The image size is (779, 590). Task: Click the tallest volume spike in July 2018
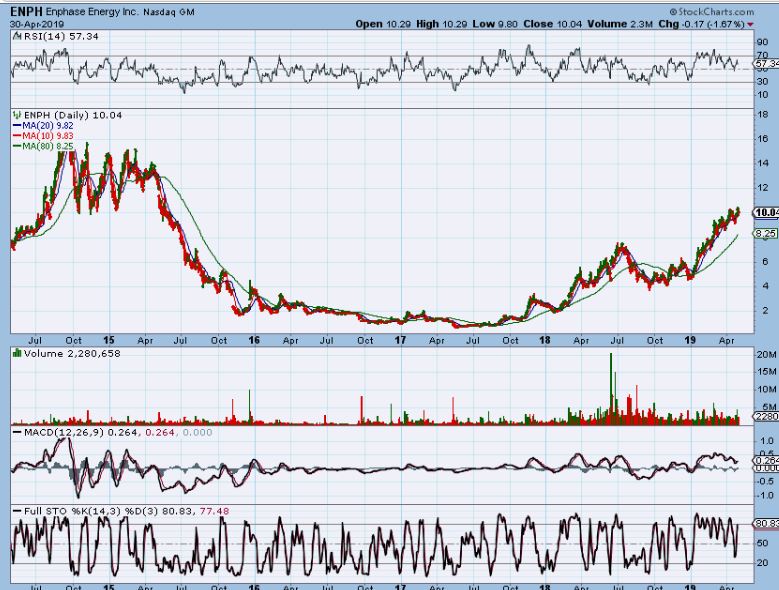[x=611, y=388]
